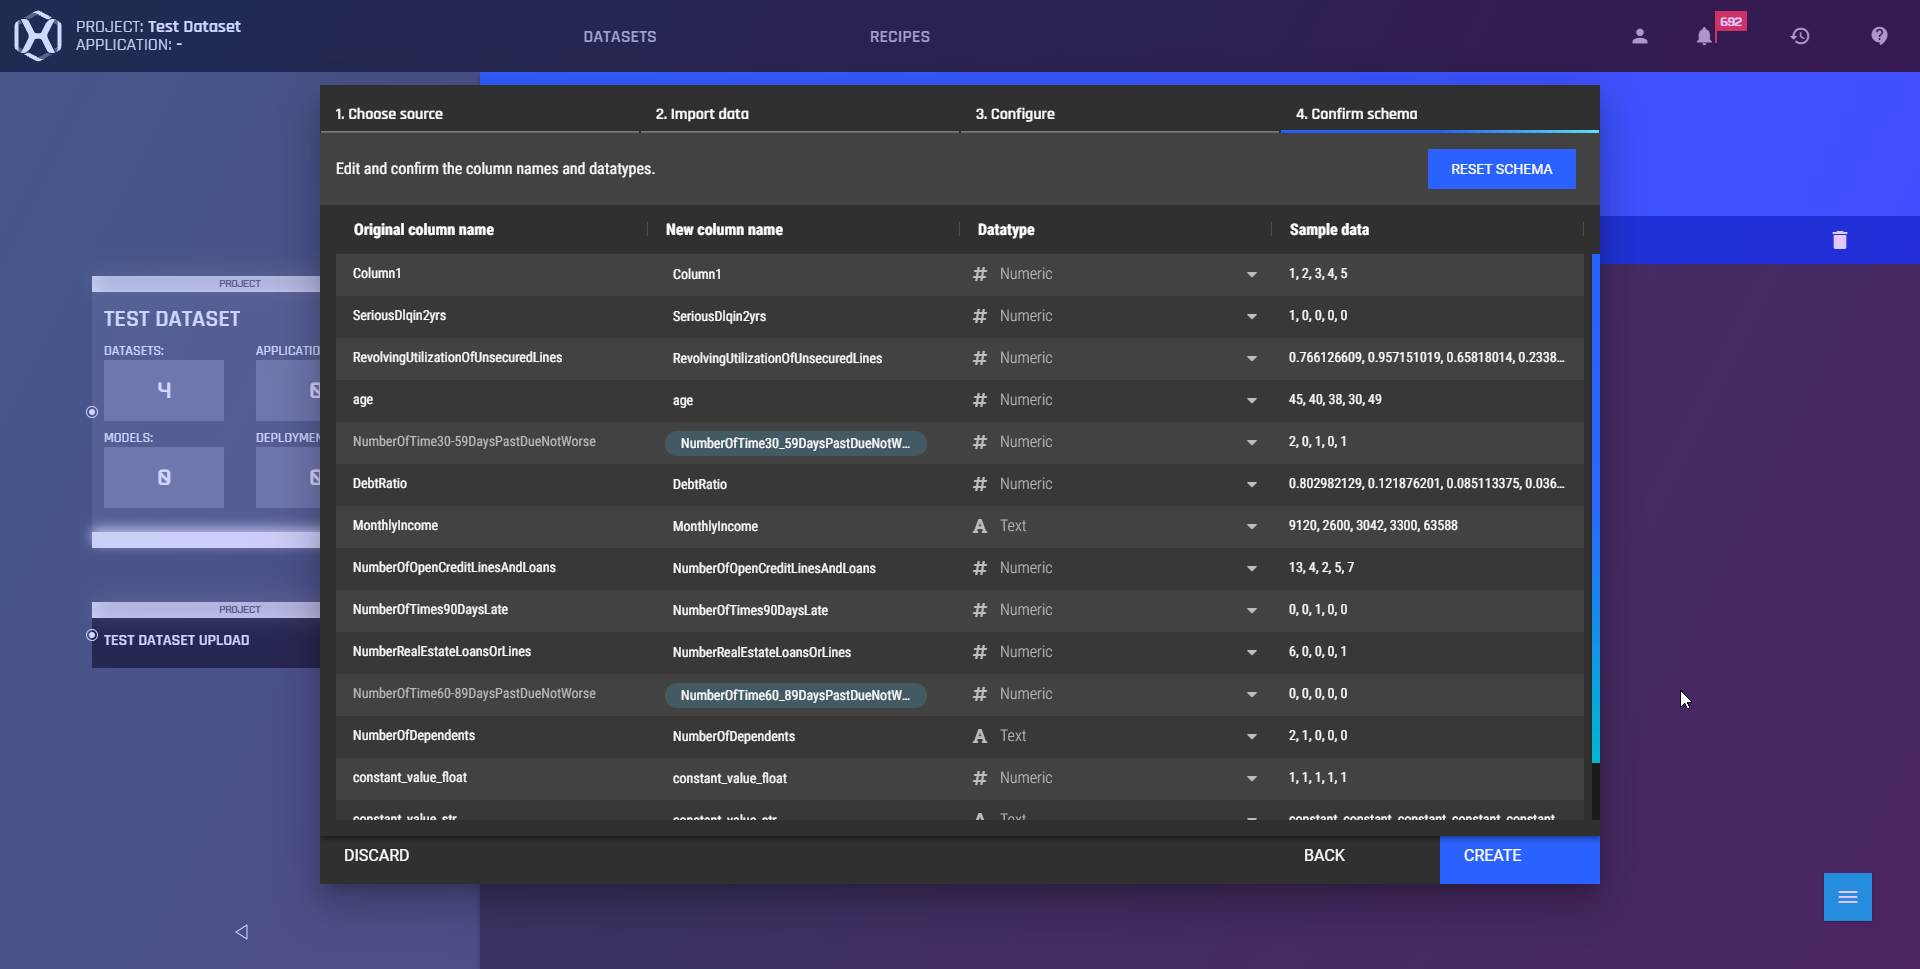Click the Original column name header
This screenshot has height=969, width=1920.
click(x=423, y=230)
